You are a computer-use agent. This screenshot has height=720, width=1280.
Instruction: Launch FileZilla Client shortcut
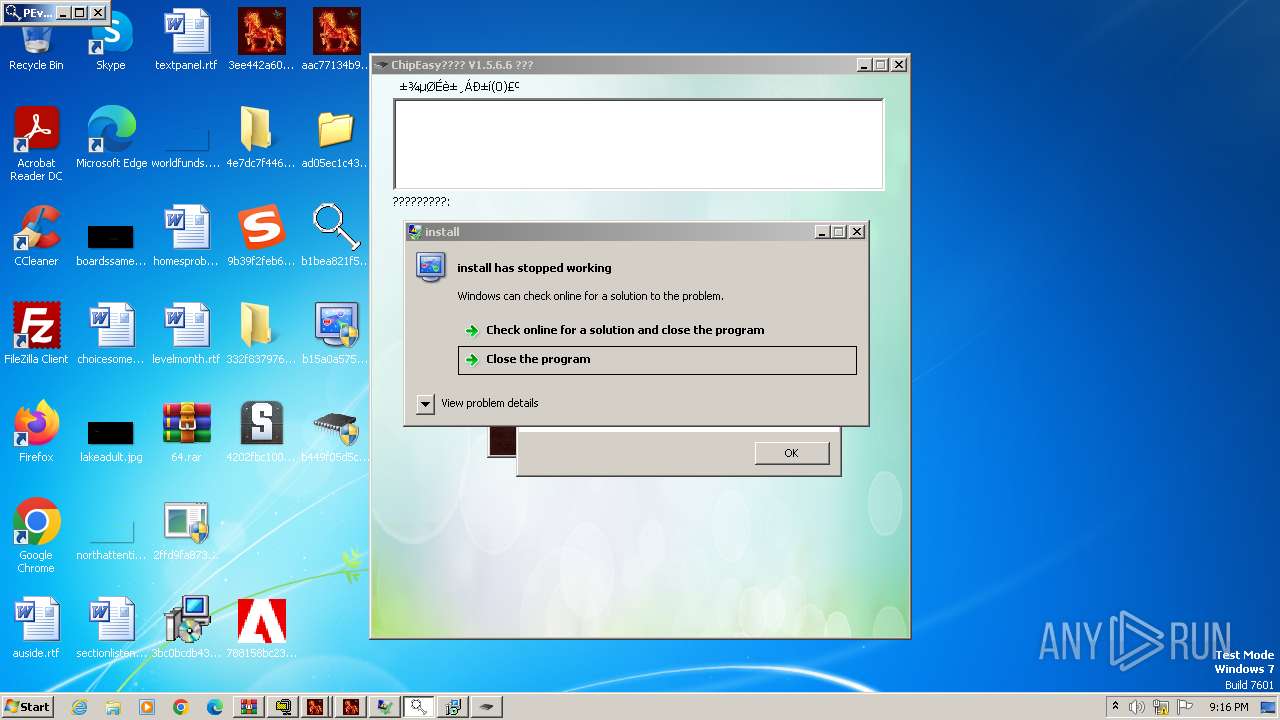tap(36, 334)
